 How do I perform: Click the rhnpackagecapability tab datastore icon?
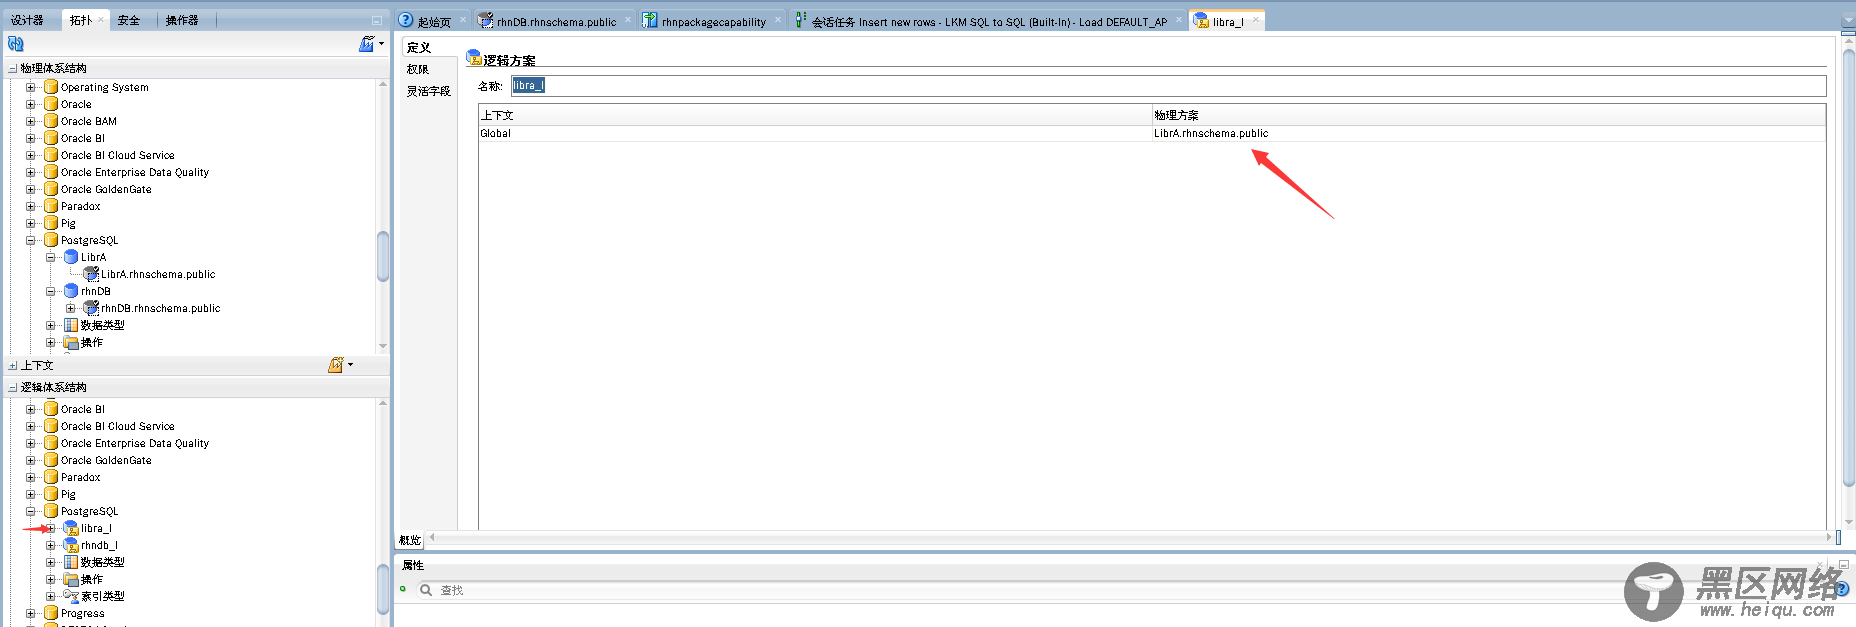point(650,20)
